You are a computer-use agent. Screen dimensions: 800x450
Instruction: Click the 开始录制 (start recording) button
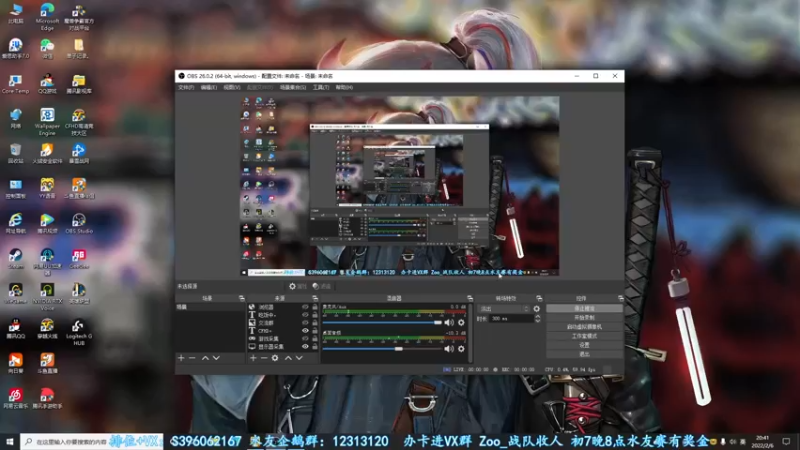[x=584, y=318]
